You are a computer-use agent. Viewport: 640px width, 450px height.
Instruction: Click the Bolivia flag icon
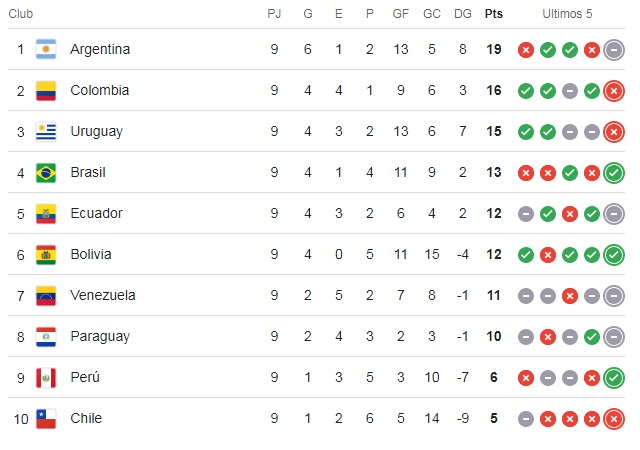pos(46,254)
